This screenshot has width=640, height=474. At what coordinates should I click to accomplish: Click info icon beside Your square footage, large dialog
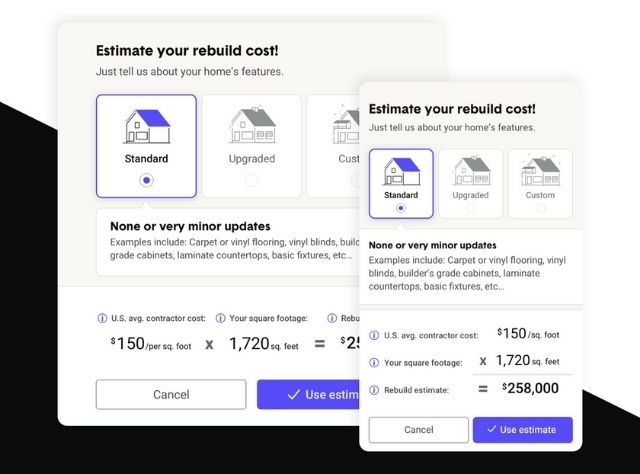pos(220,318)
